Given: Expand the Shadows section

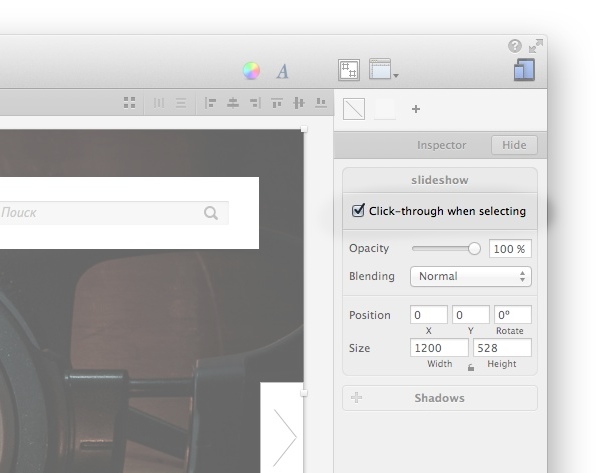Looking at the screenshot, I should tap(440, 398).
